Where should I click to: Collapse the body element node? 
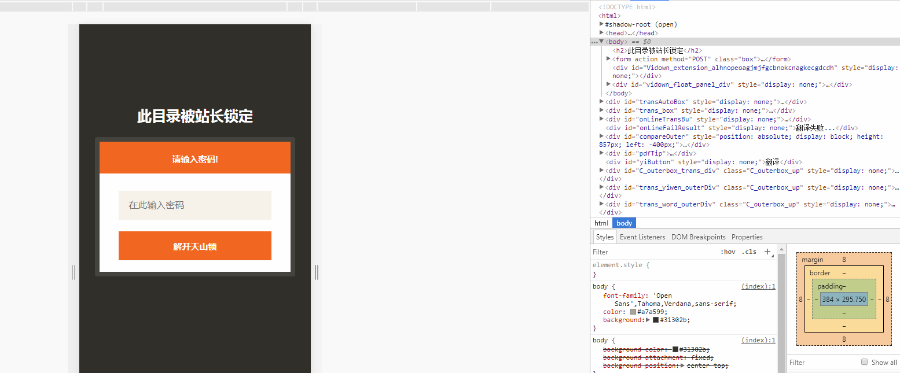[x=601, y=42]
